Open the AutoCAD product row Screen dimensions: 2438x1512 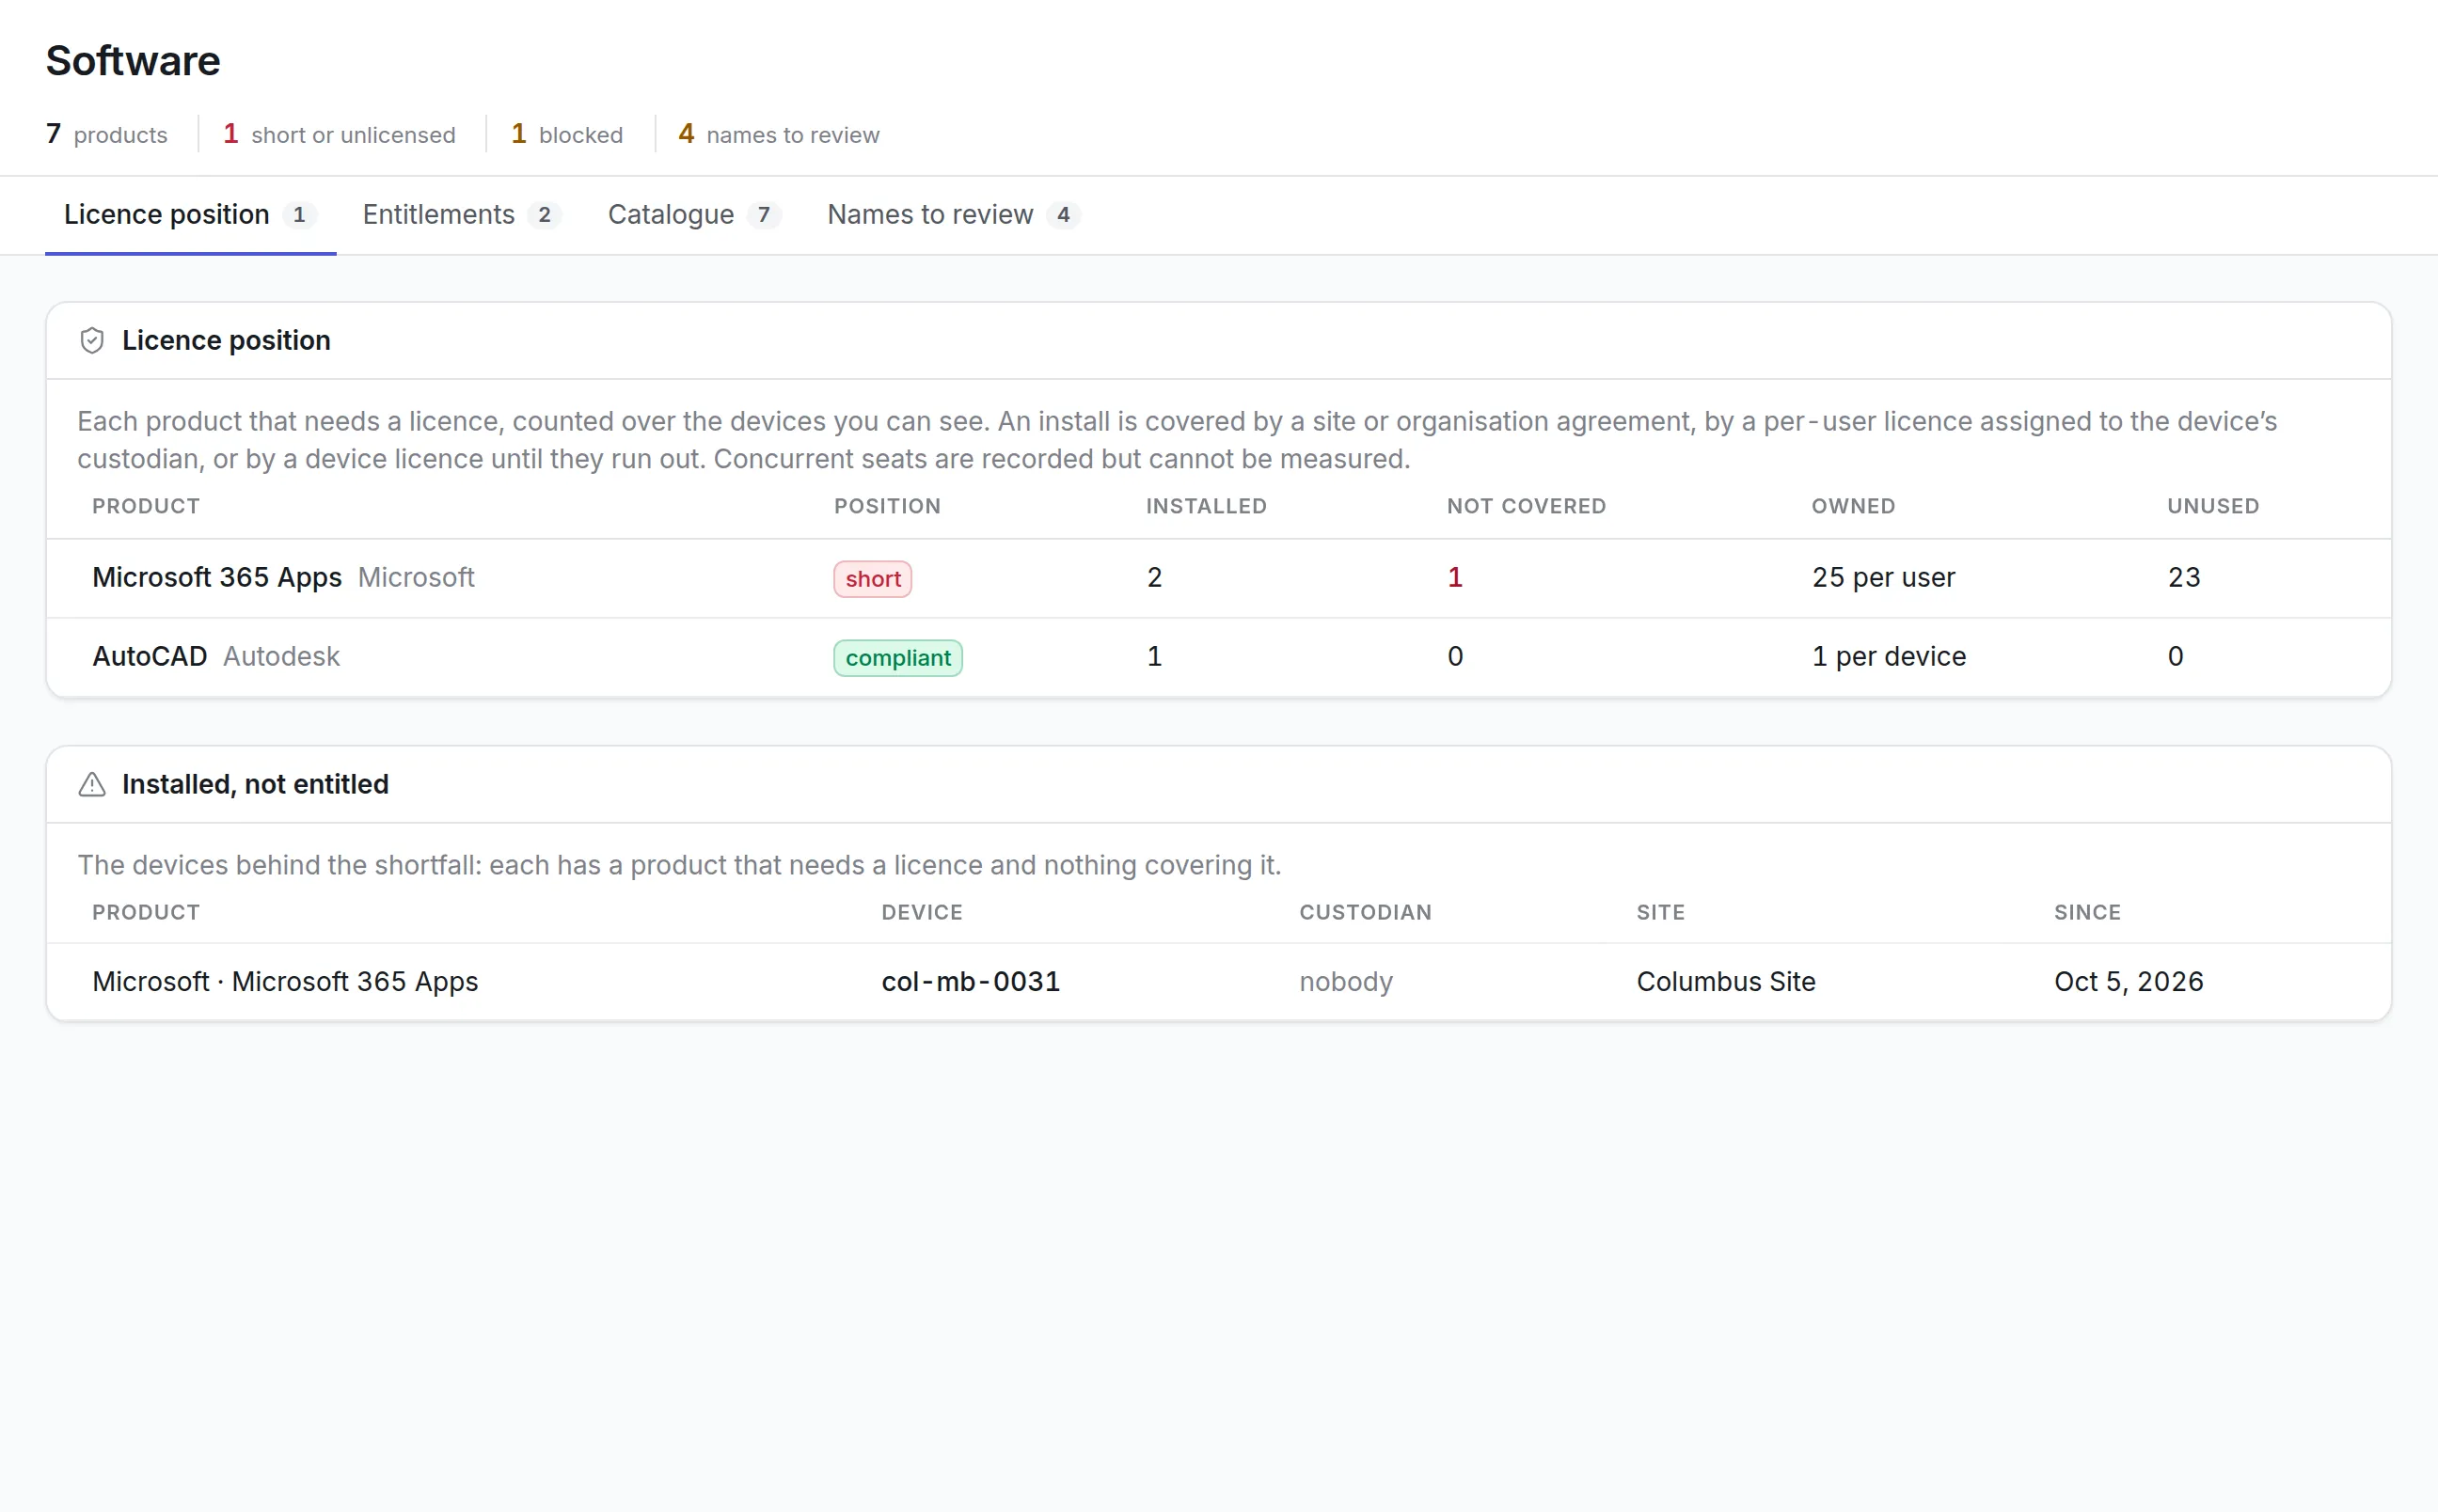(x=1218, y=657)
